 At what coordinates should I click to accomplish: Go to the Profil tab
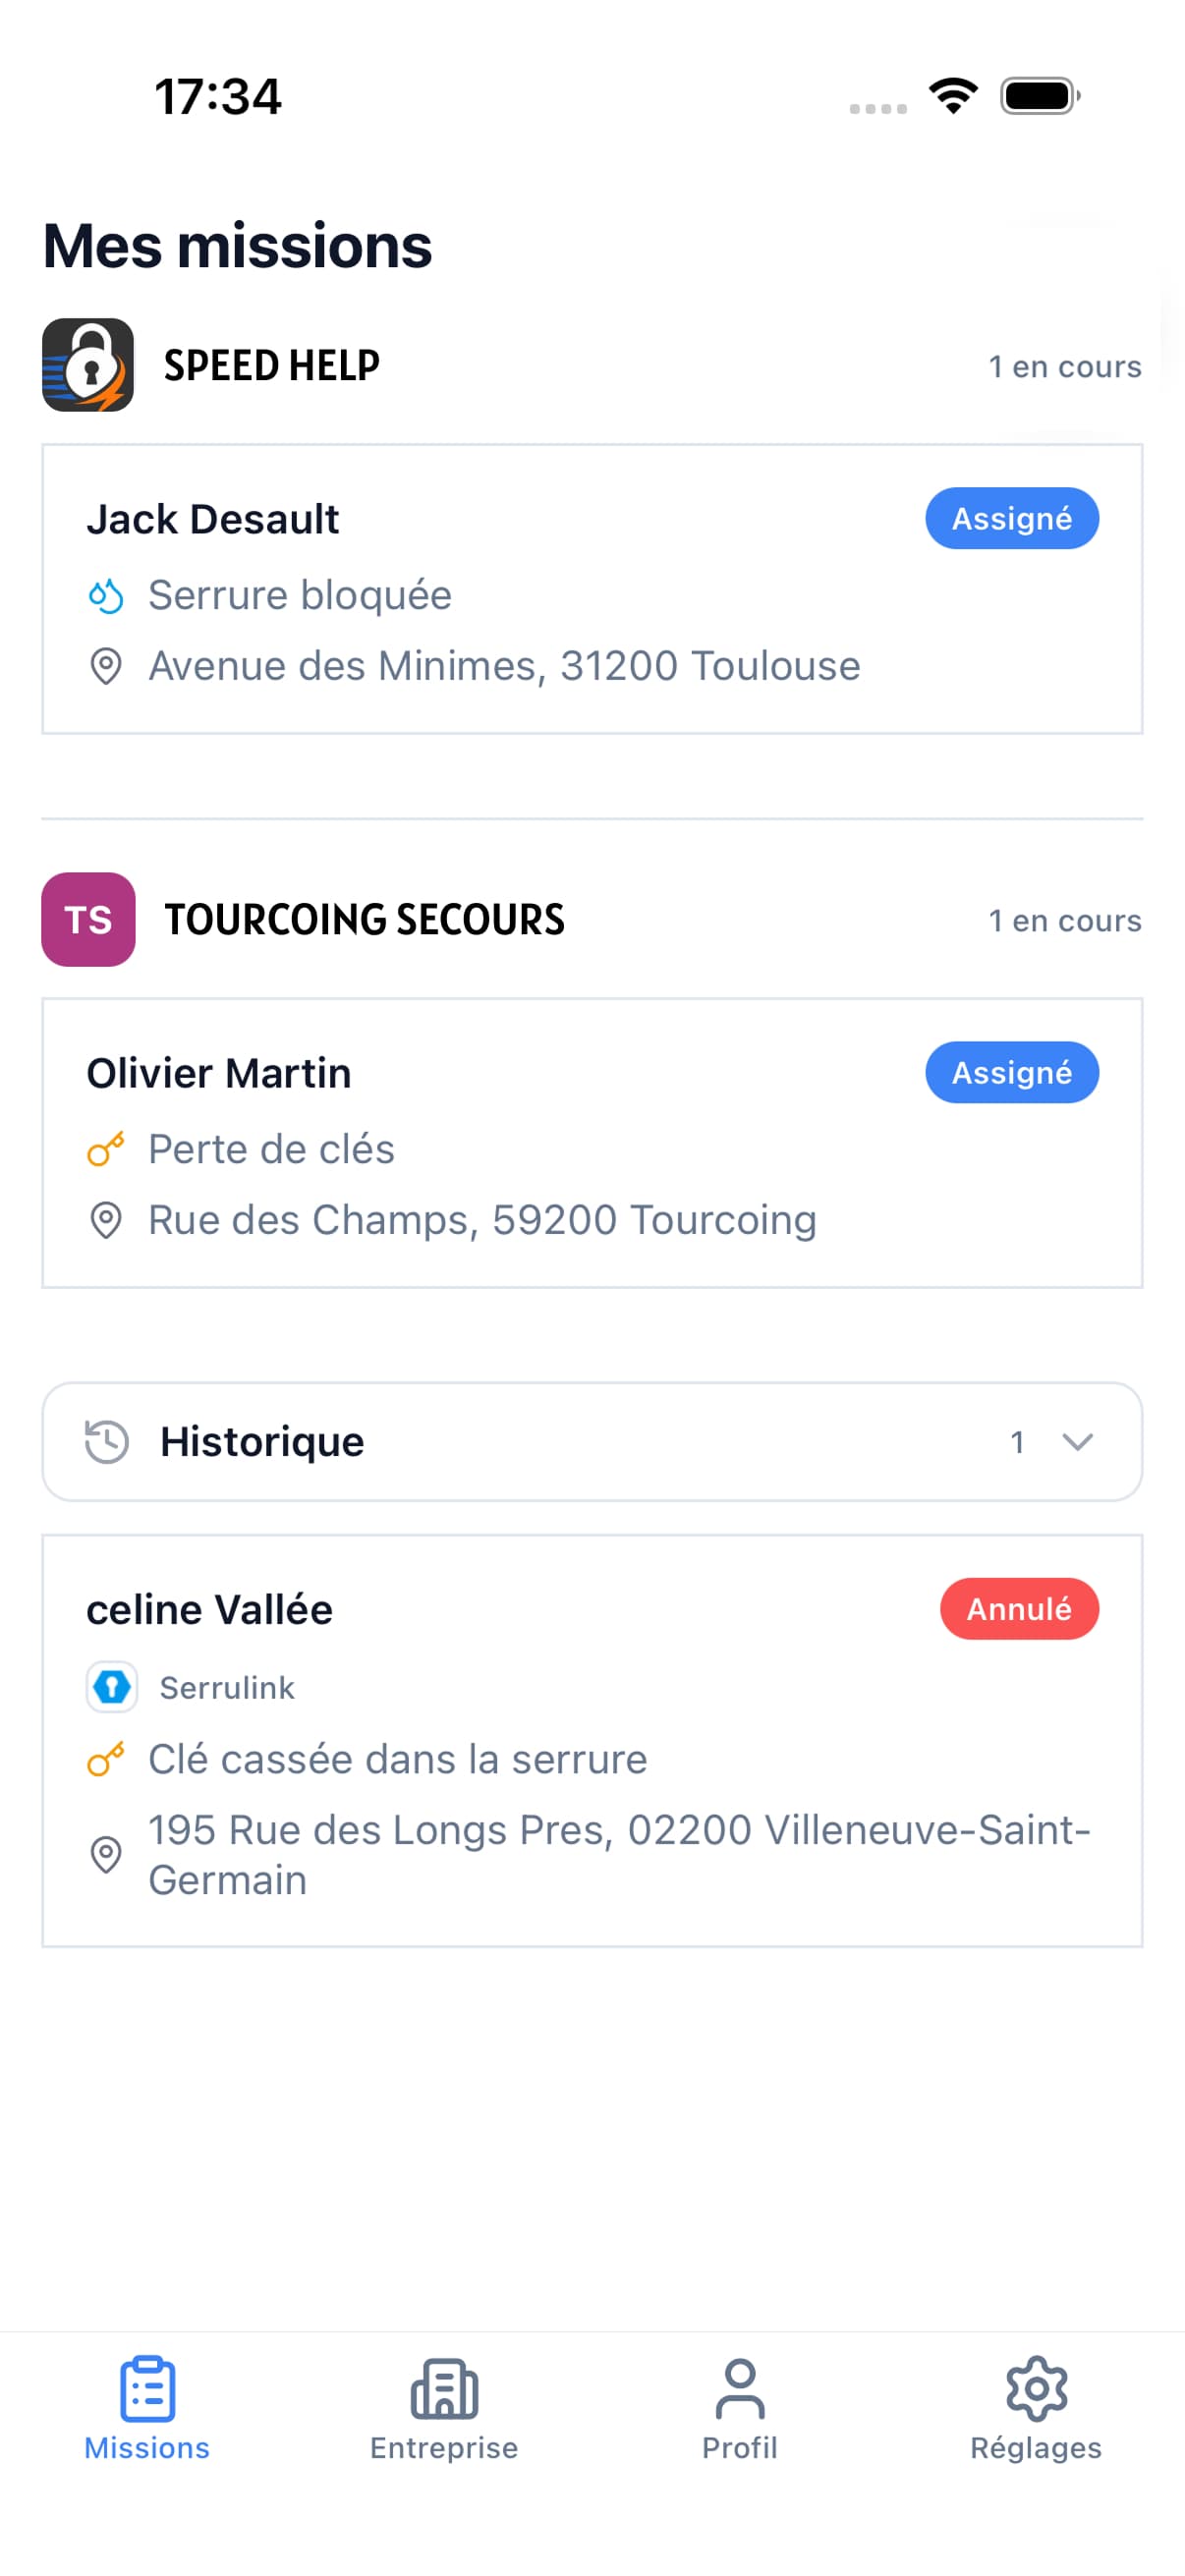click(740, 2408)
